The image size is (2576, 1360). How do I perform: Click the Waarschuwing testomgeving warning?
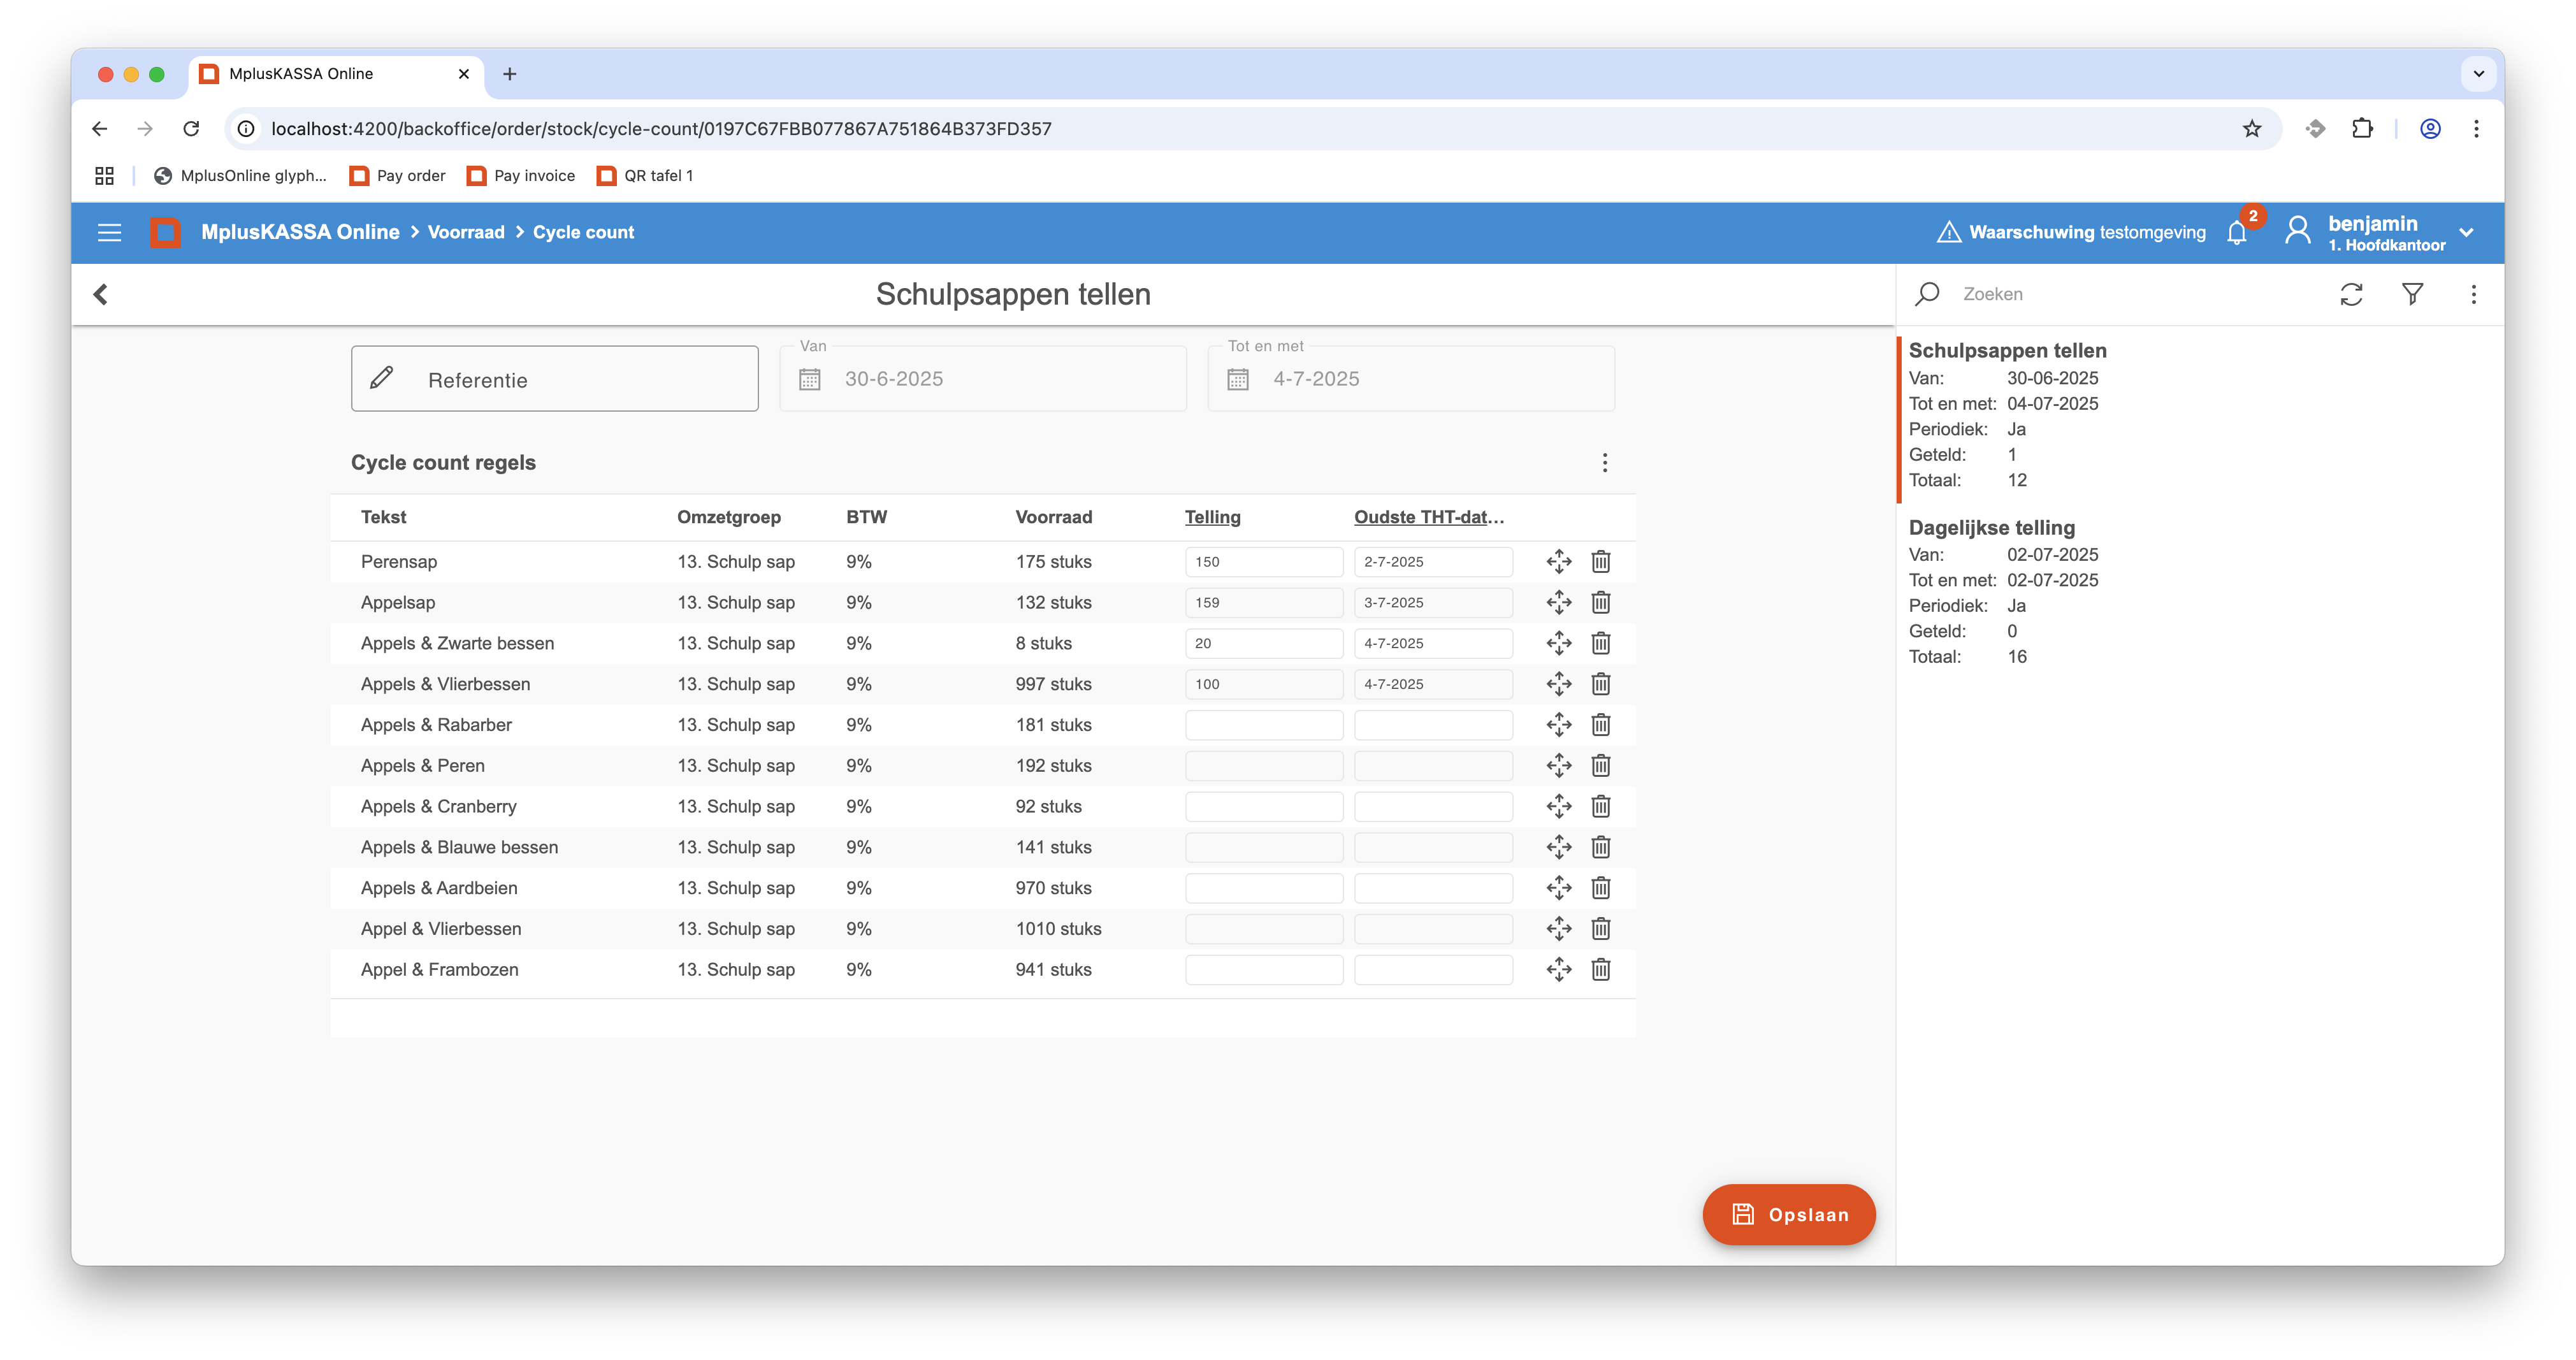pyautogui.click(x=2070, y=233)
